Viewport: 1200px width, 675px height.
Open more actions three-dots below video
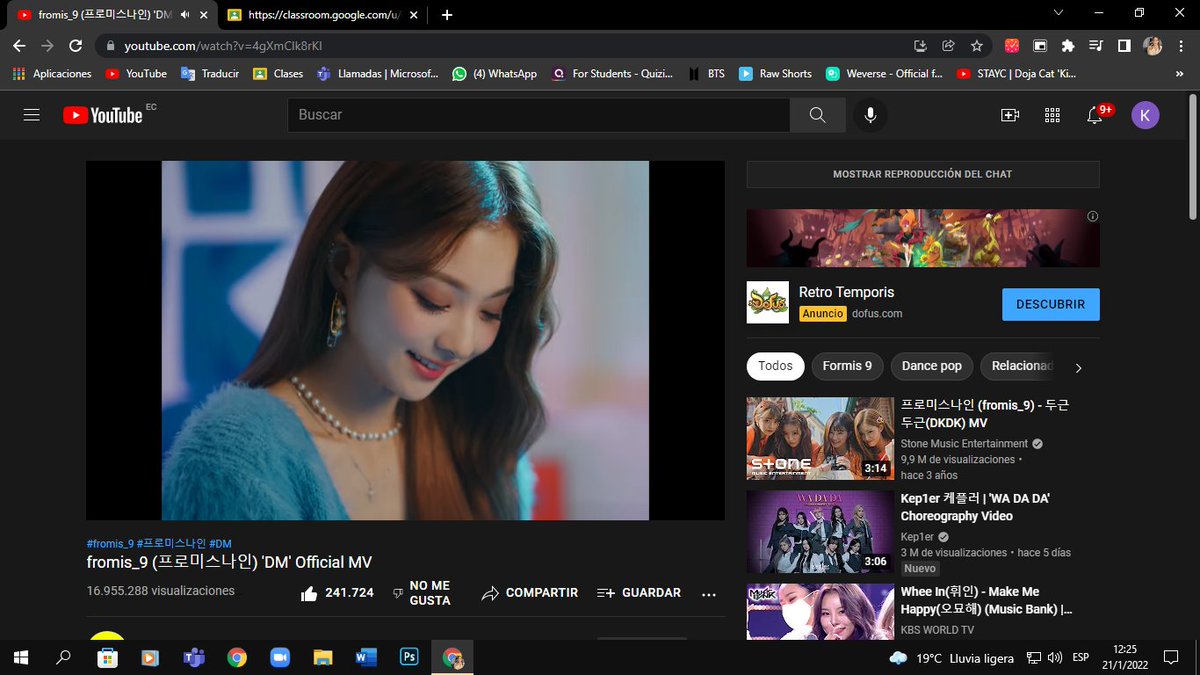(x=709, y=593)
